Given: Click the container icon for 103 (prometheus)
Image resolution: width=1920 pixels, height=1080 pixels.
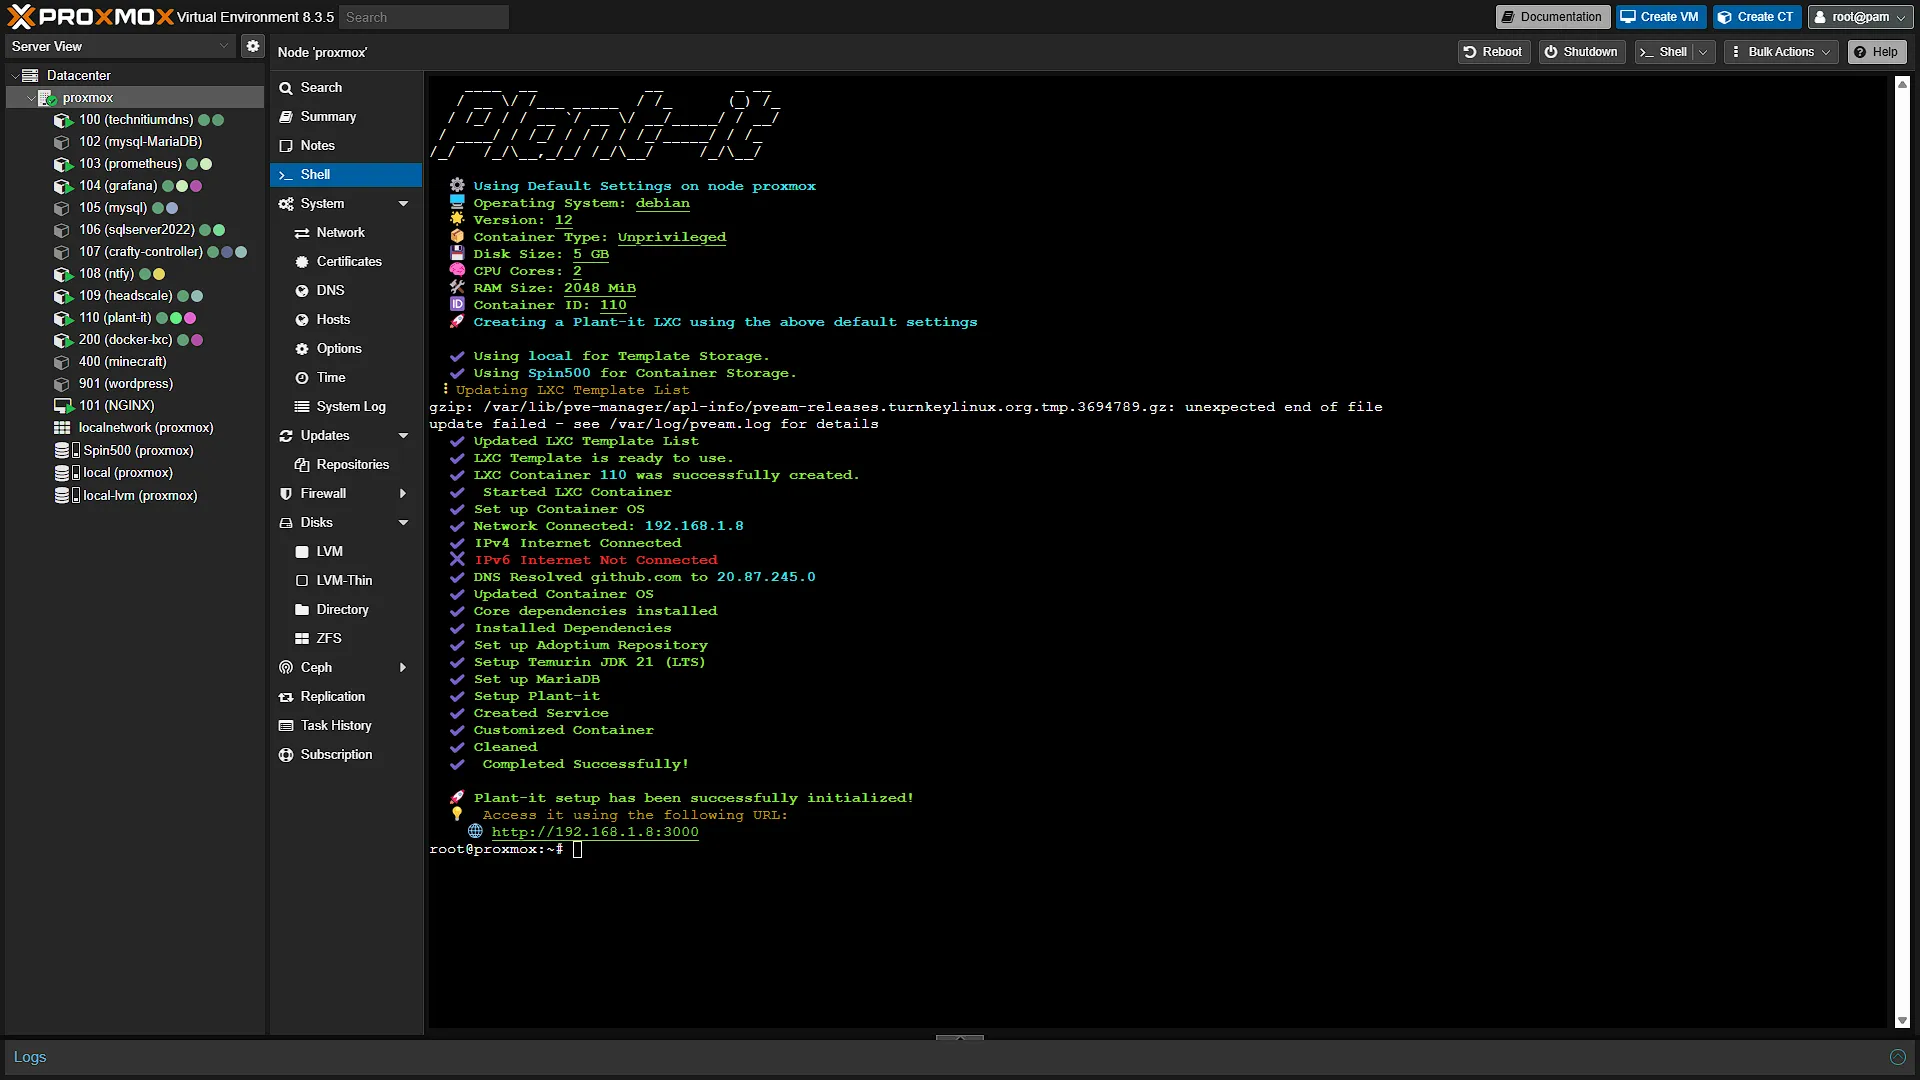Looking at the screenshot, I should click(63, 164).
